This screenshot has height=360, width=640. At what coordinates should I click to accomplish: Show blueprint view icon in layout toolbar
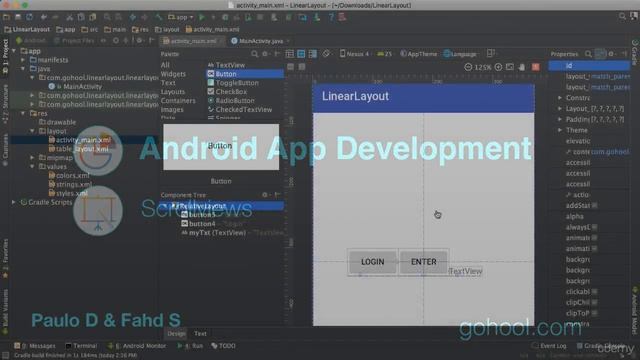click(x=301, y=54)
